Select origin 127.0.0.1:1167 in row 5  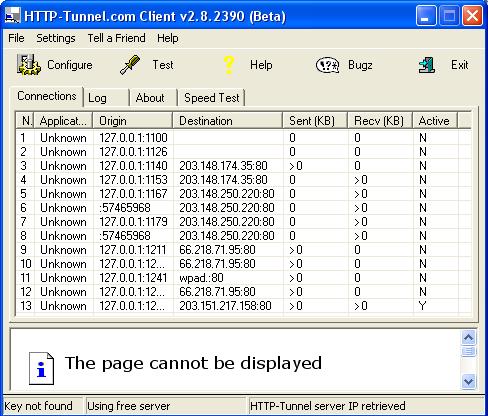(133, 194)
